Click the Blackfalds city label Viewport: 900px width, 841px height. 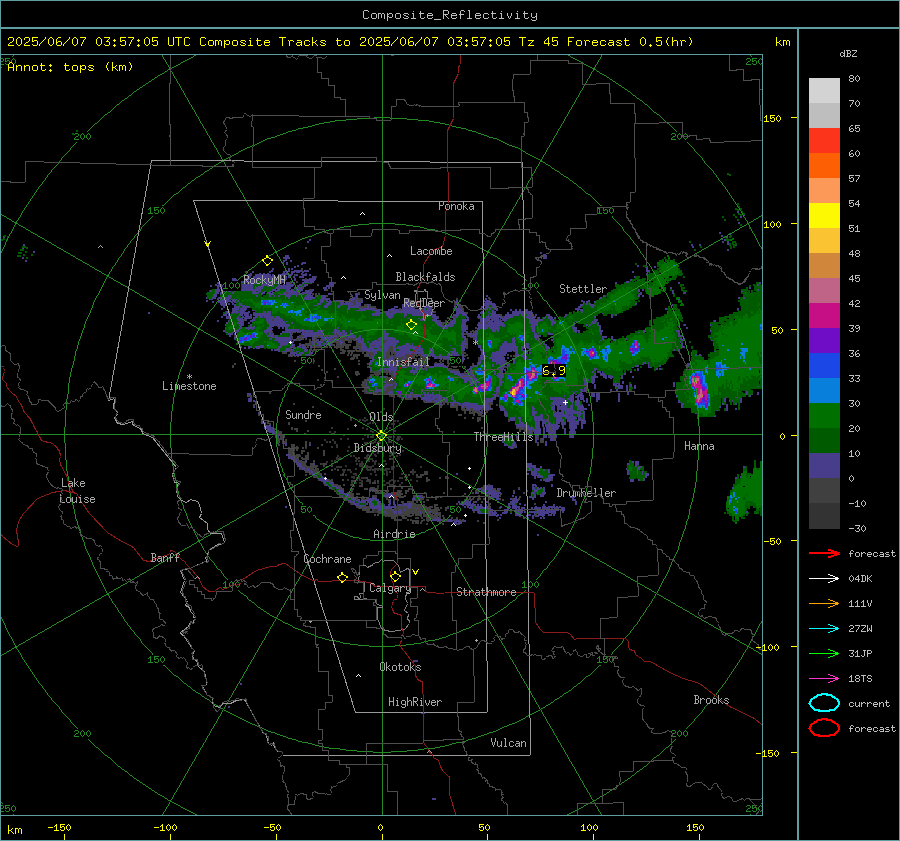[x=425, y=277]
